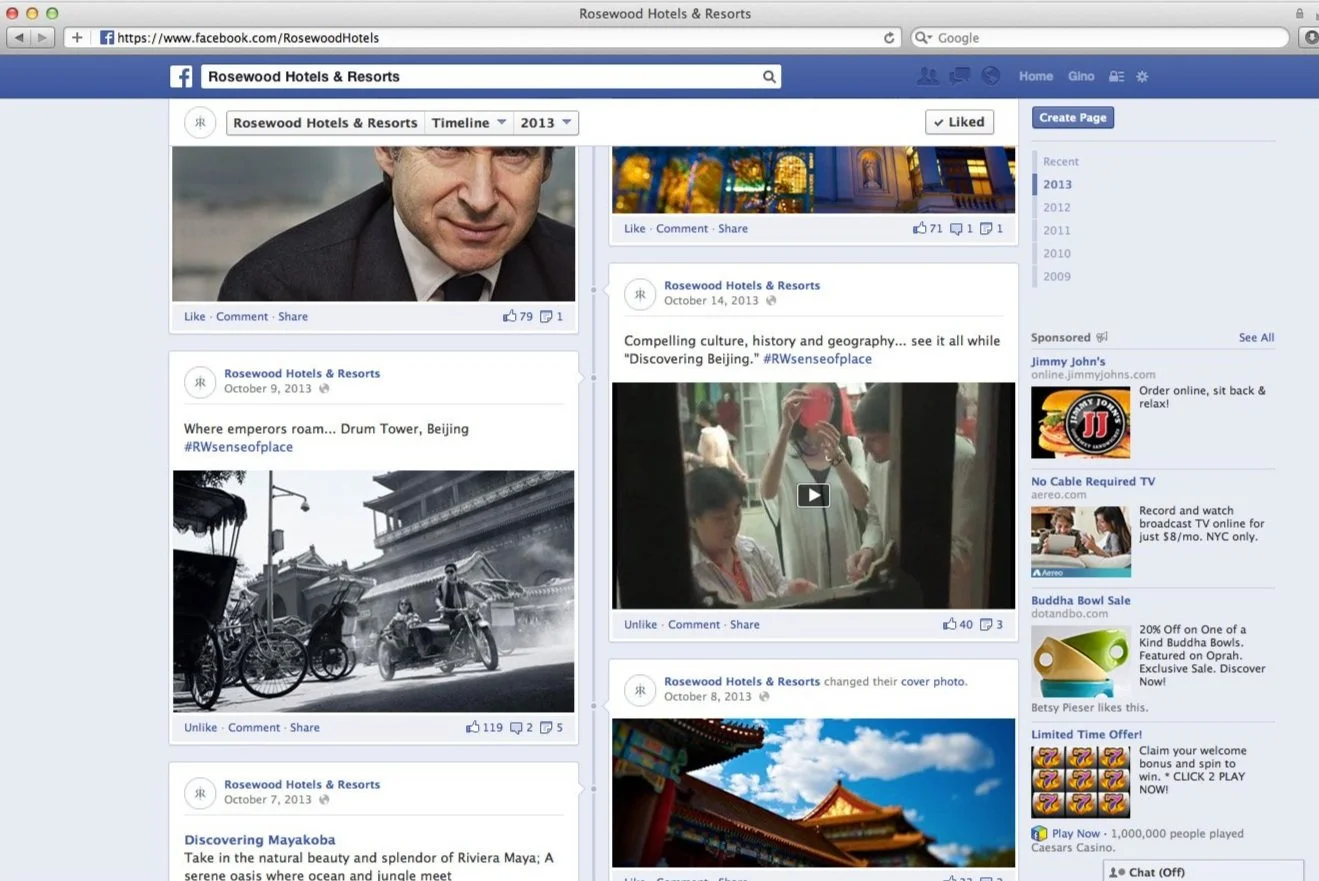The width and height of the screenshot is (1319, 881).
Task: Click the October 9, 2013 date link
Action: pyautogui.click(x=268, y=389)
